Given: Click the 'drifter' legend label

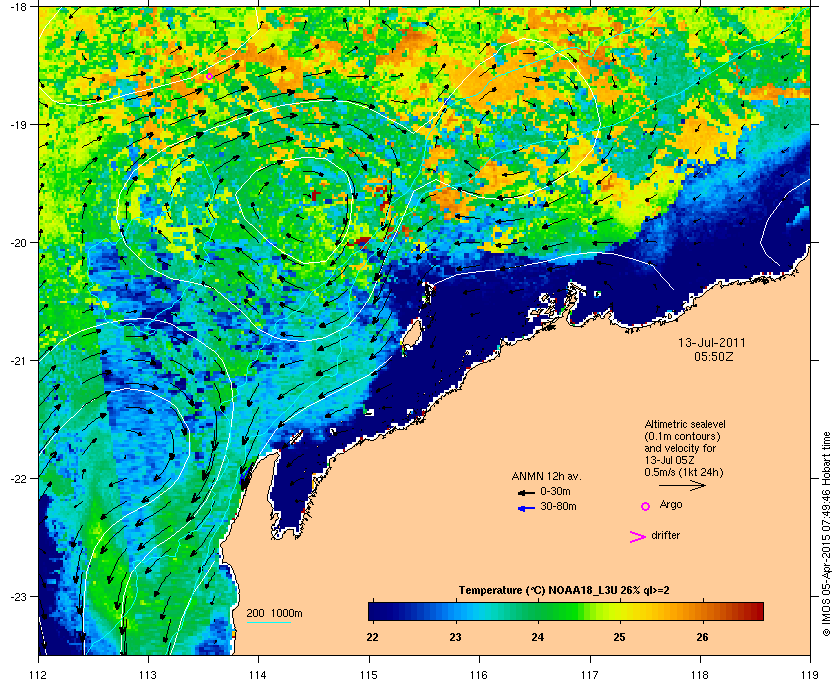Looking at the screenshot, I should pos(665,535).
